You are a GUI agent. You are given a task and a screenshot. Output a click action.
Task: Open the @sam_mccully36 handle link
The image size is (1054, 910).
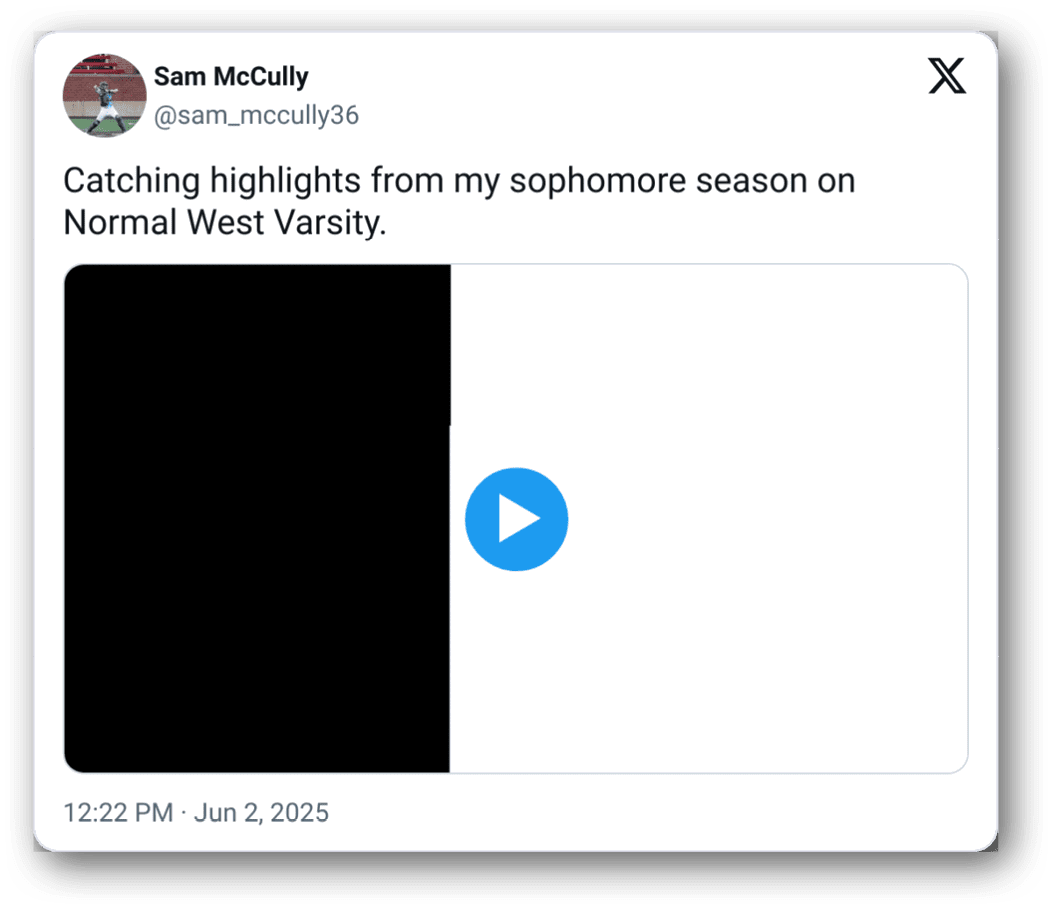pyautogui.click(x=255, y=116)
